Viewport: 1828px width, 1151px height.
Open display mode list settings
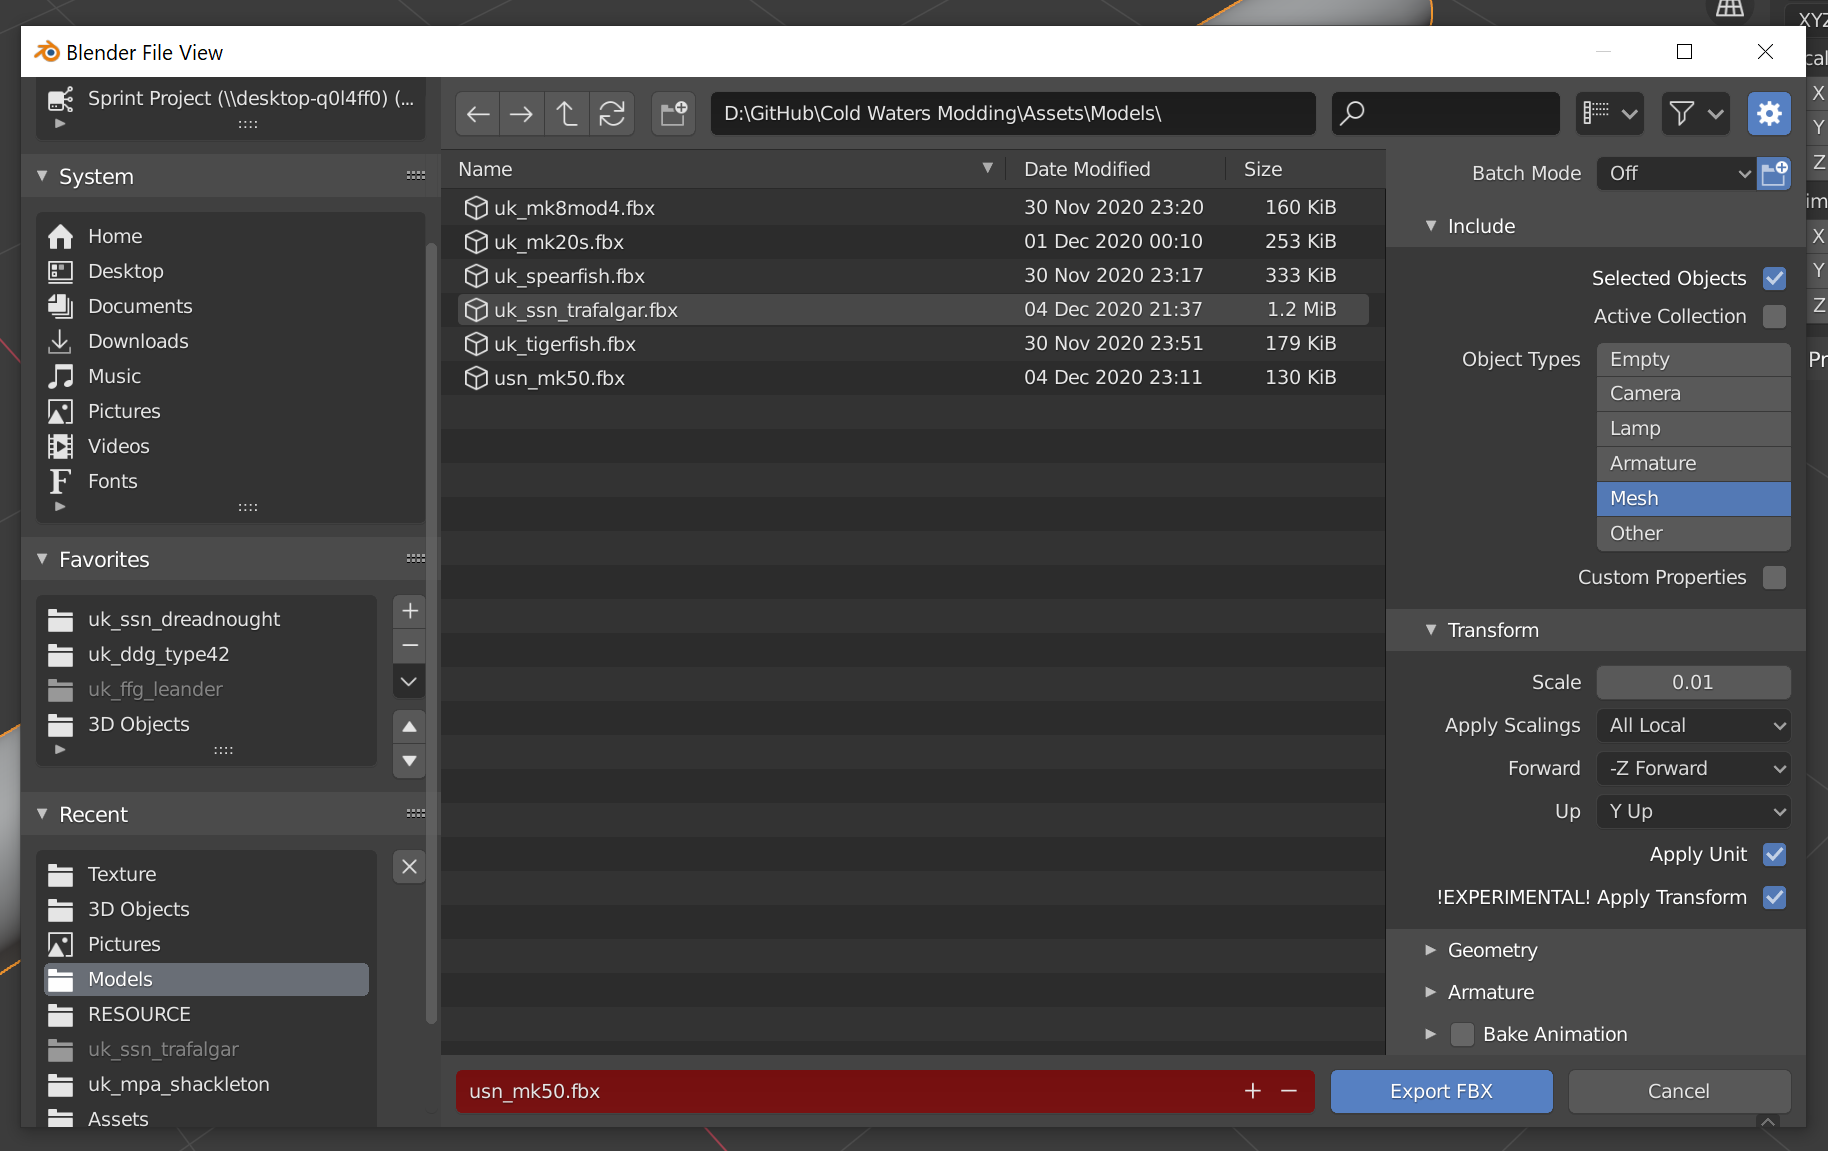(x=1609, y=114)
